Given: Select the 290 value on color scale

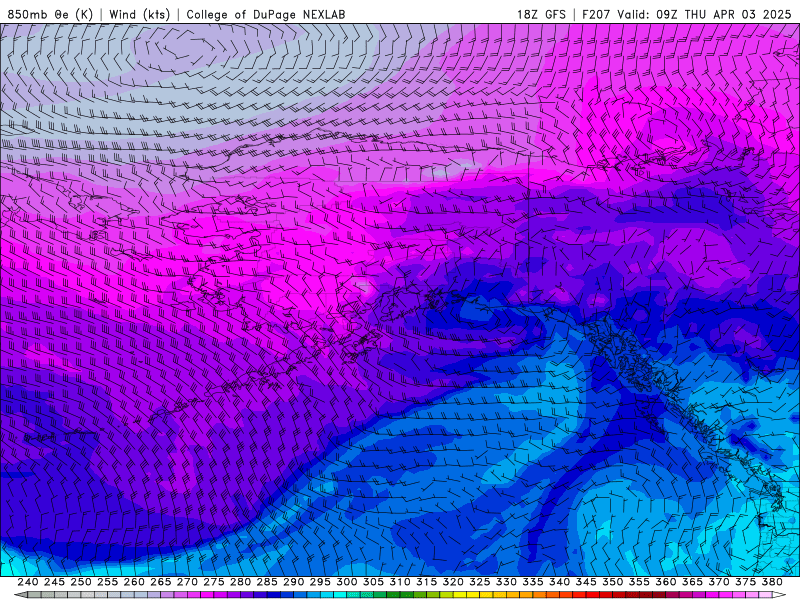Looking at the screenshot, I should (x=293, y=582).
